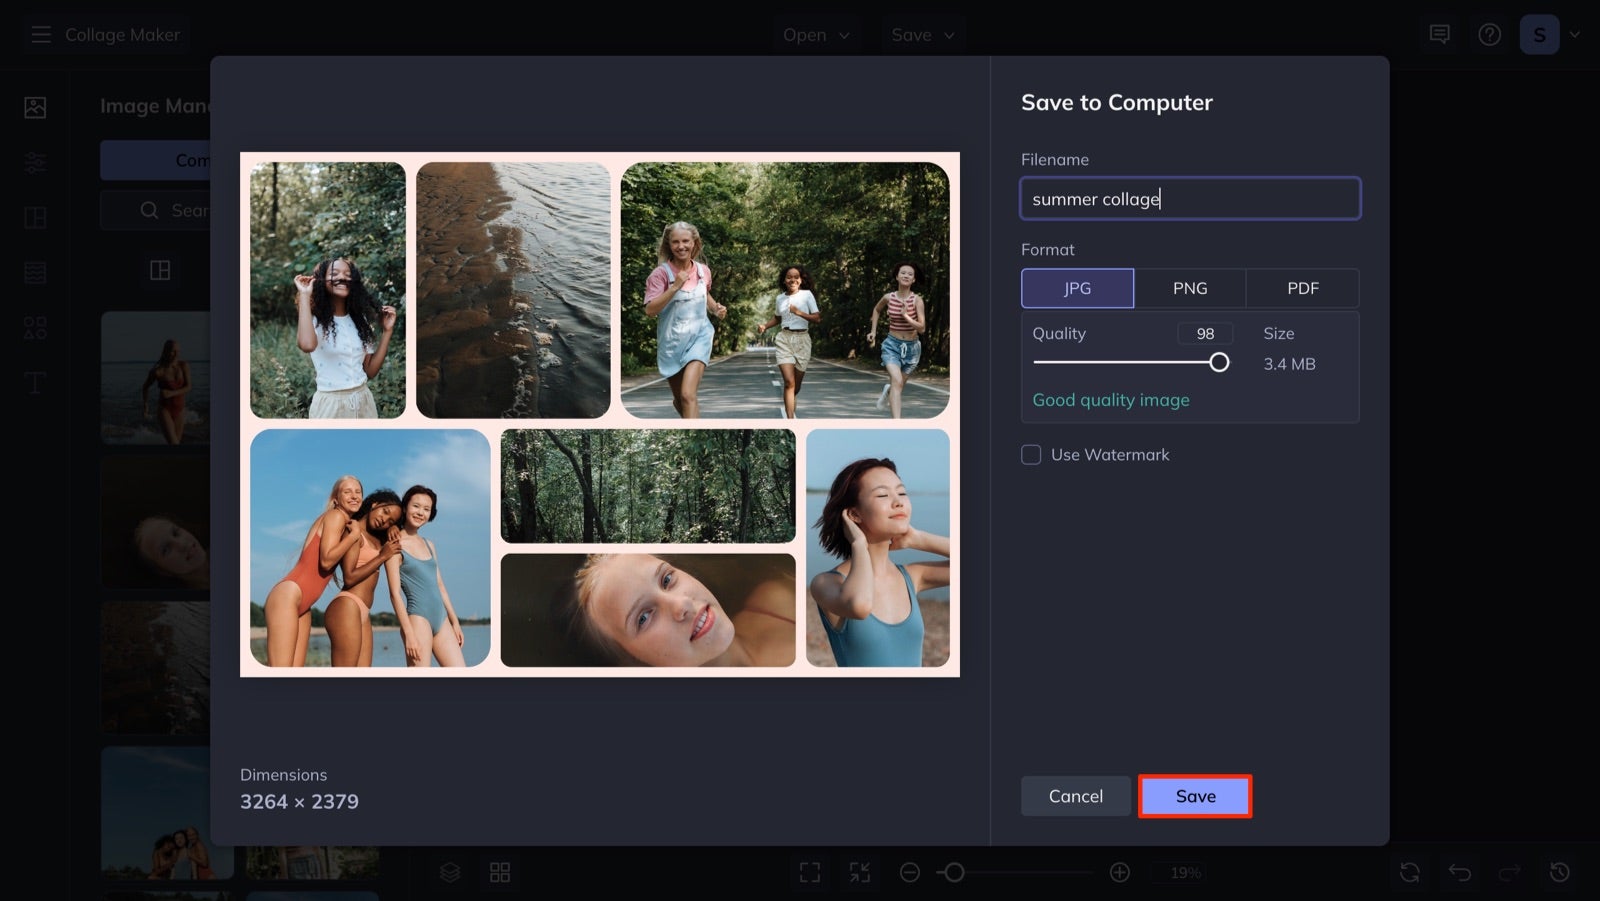The width and height of the screenshot is (1600, 901).
Task: Select the JPG format option
Action: pos(1077,288)
